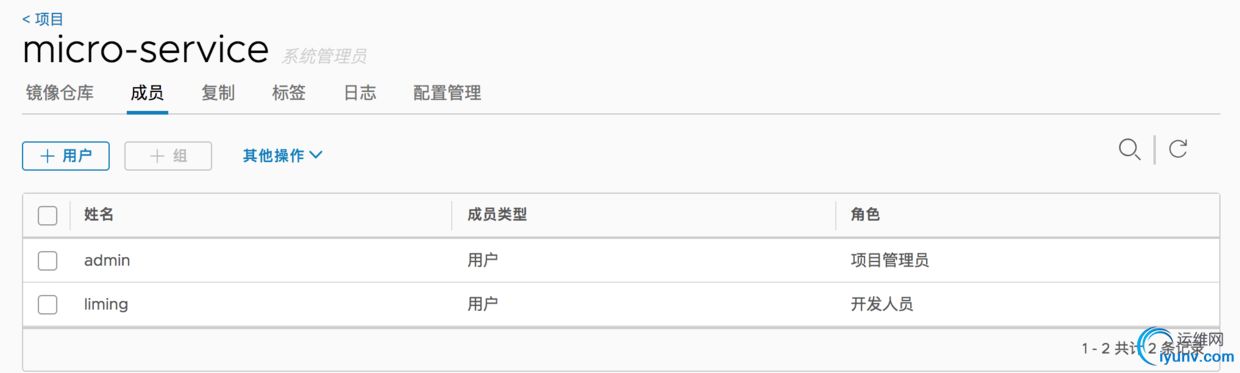Open the 配置管理 tab
The width and height of the screenshot is (1240, 373).
[x=447, y=93]
